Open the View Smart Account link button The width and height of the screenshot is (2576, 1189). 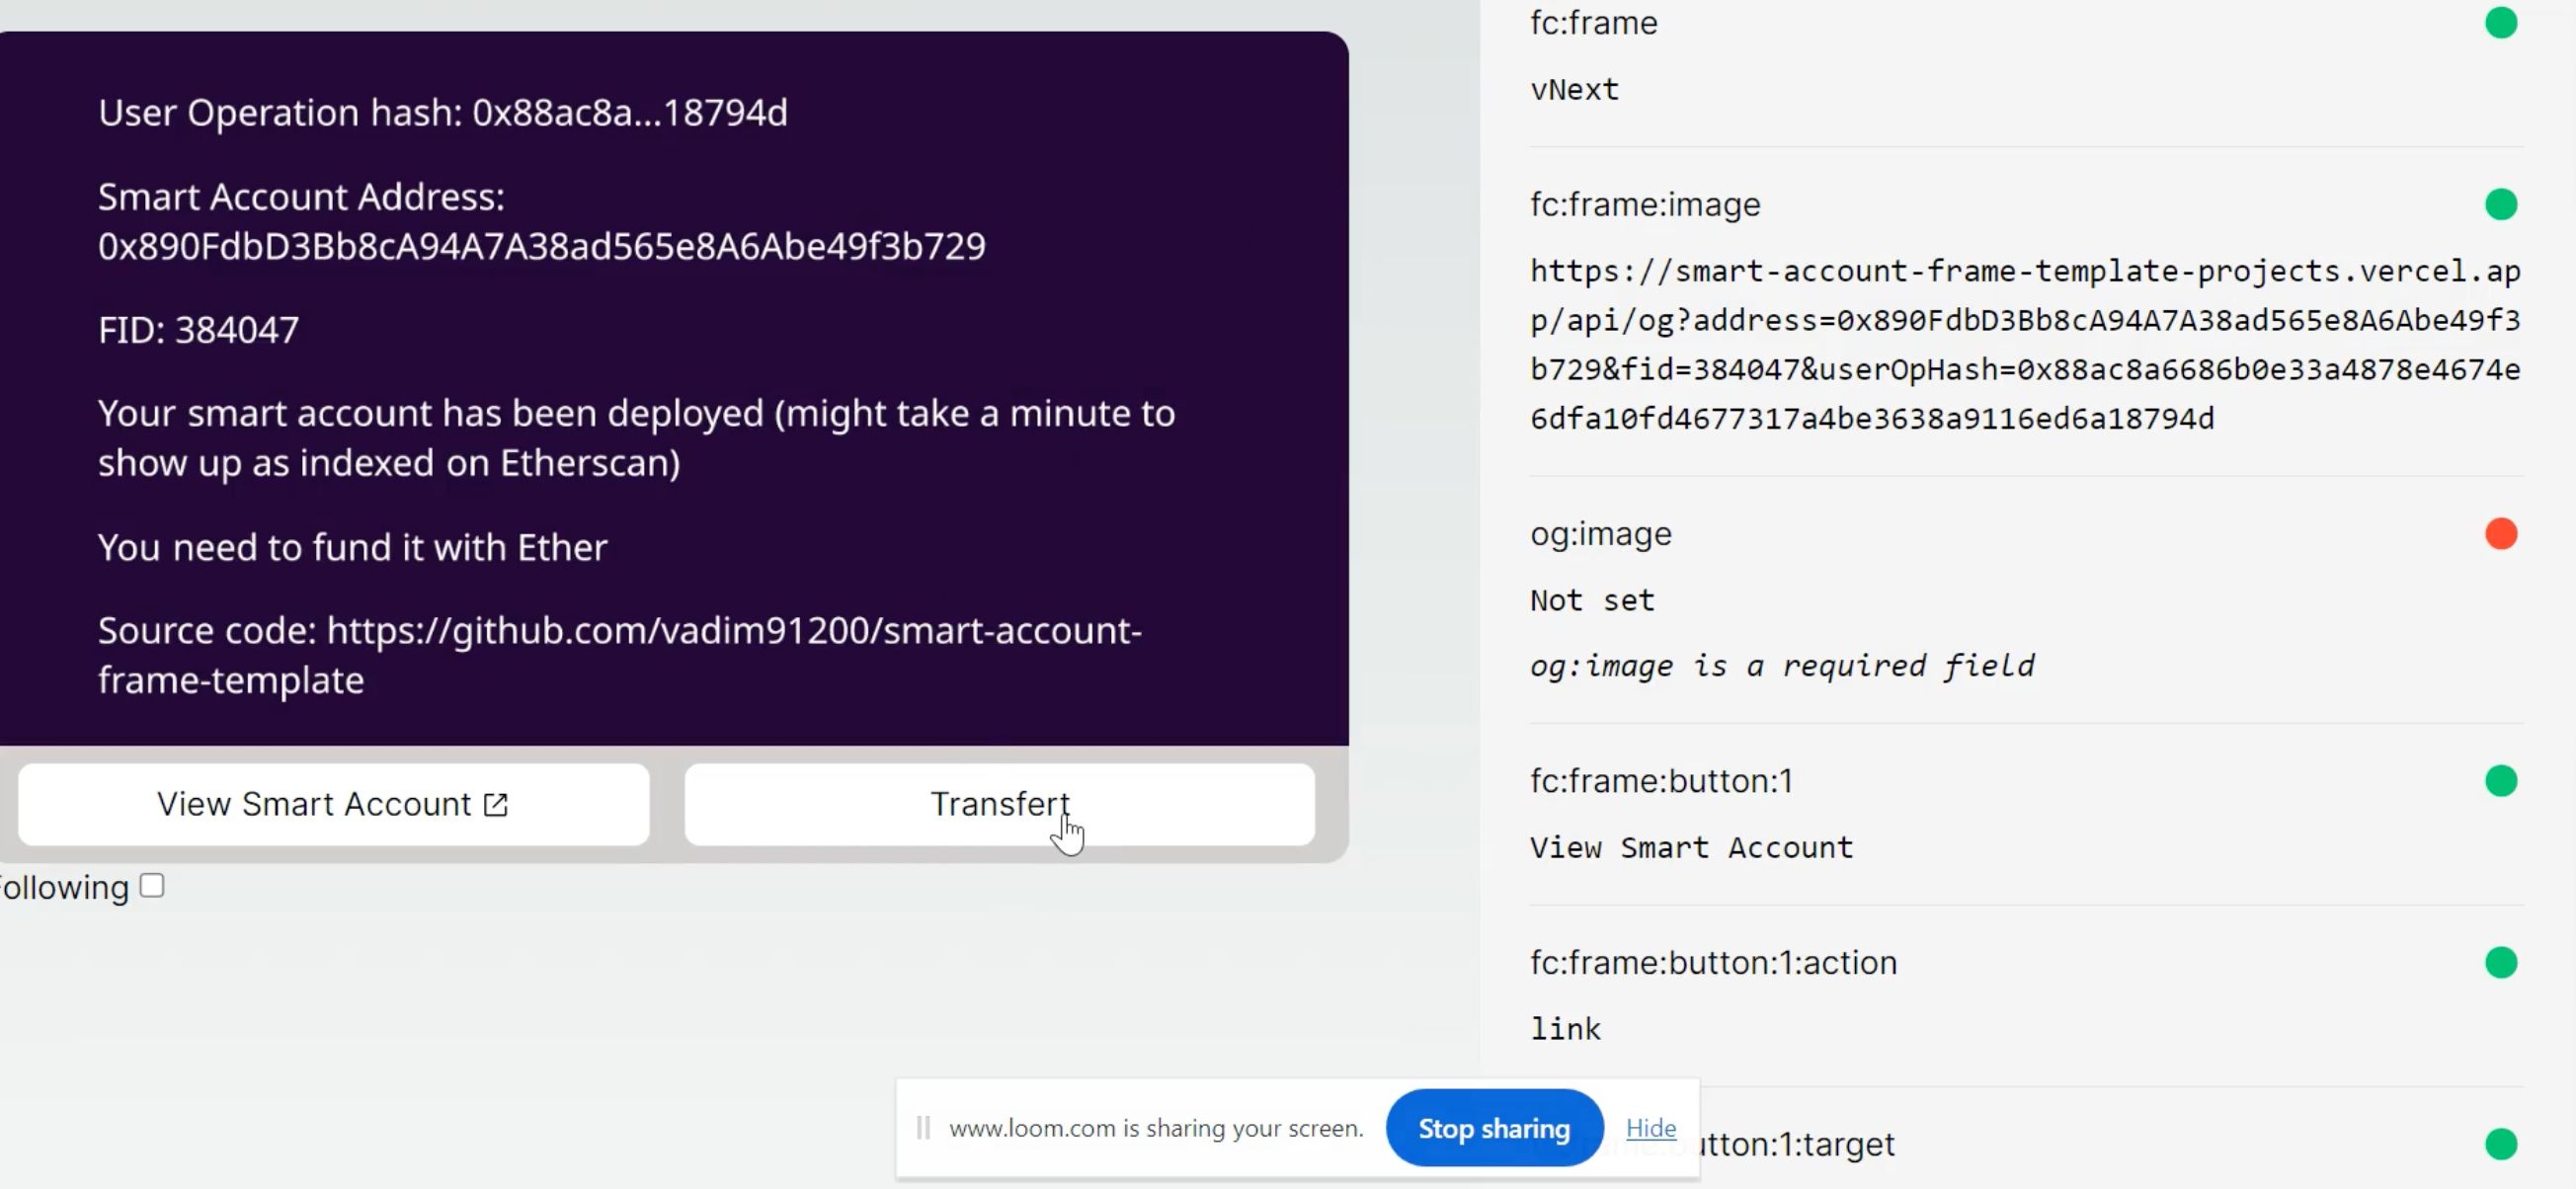334,804
